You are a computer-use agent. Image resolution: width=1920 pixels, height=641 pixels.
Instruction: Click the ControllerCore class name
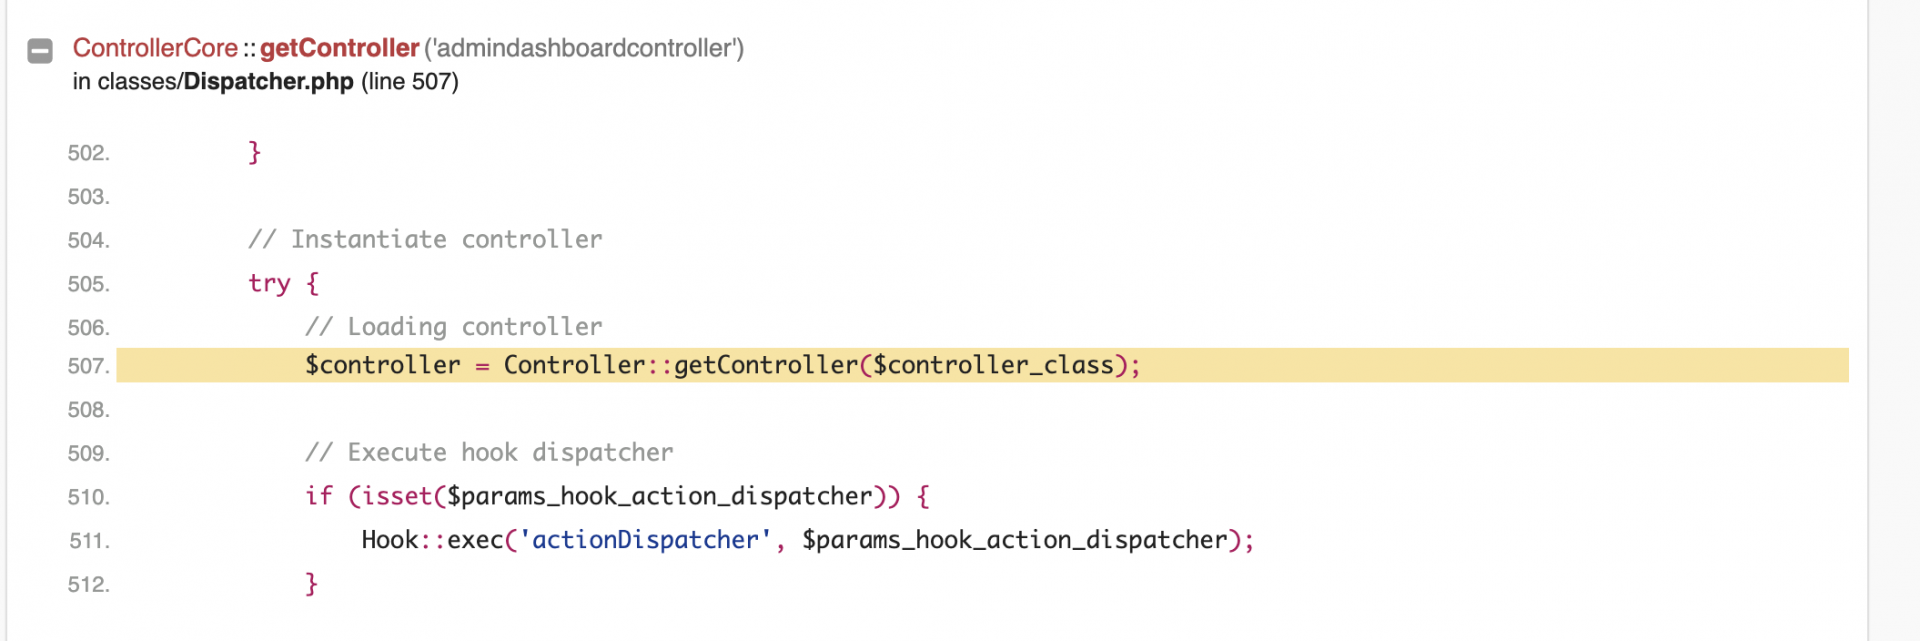(x=155, y=48)
